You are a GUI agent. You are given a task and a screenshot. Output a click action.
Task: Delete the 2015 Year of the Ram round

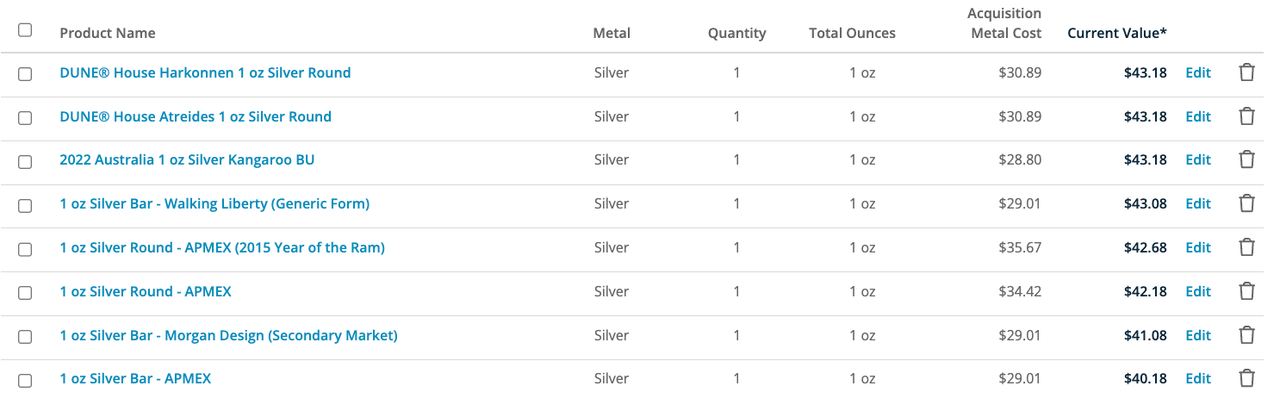pyautogui.click(x=1247, y=247)
